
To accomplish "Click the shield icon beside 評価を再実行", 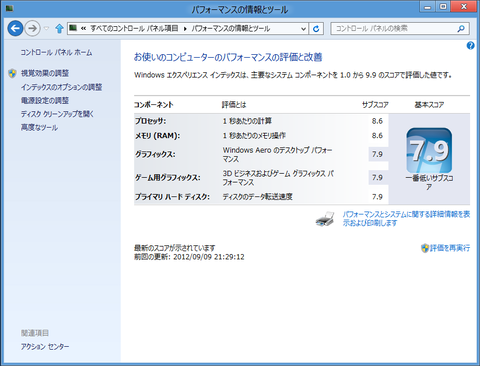I will 425,248.
